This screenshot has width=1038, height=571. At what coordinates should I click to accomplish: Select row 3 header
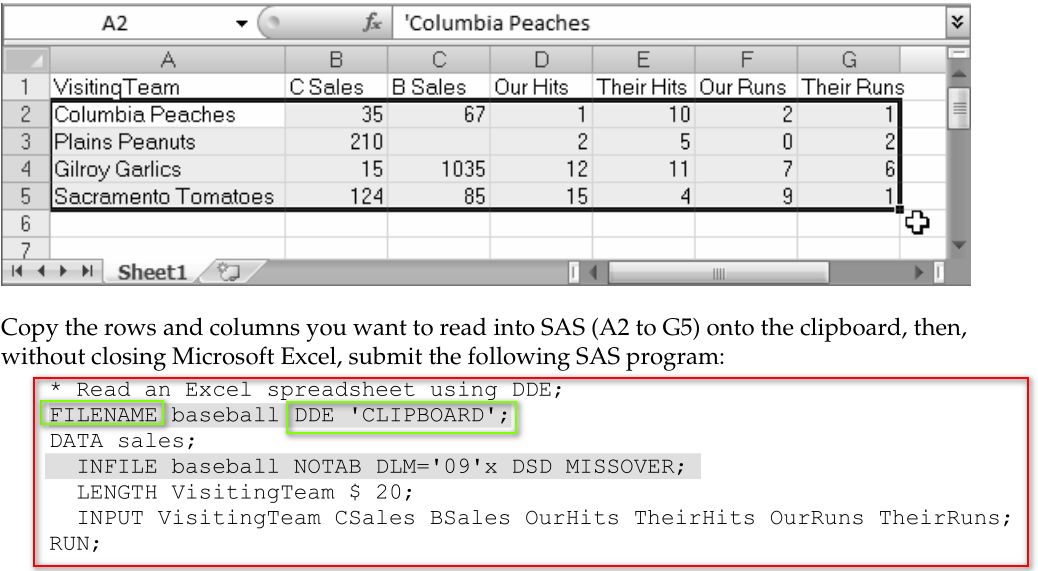(26, 142)
